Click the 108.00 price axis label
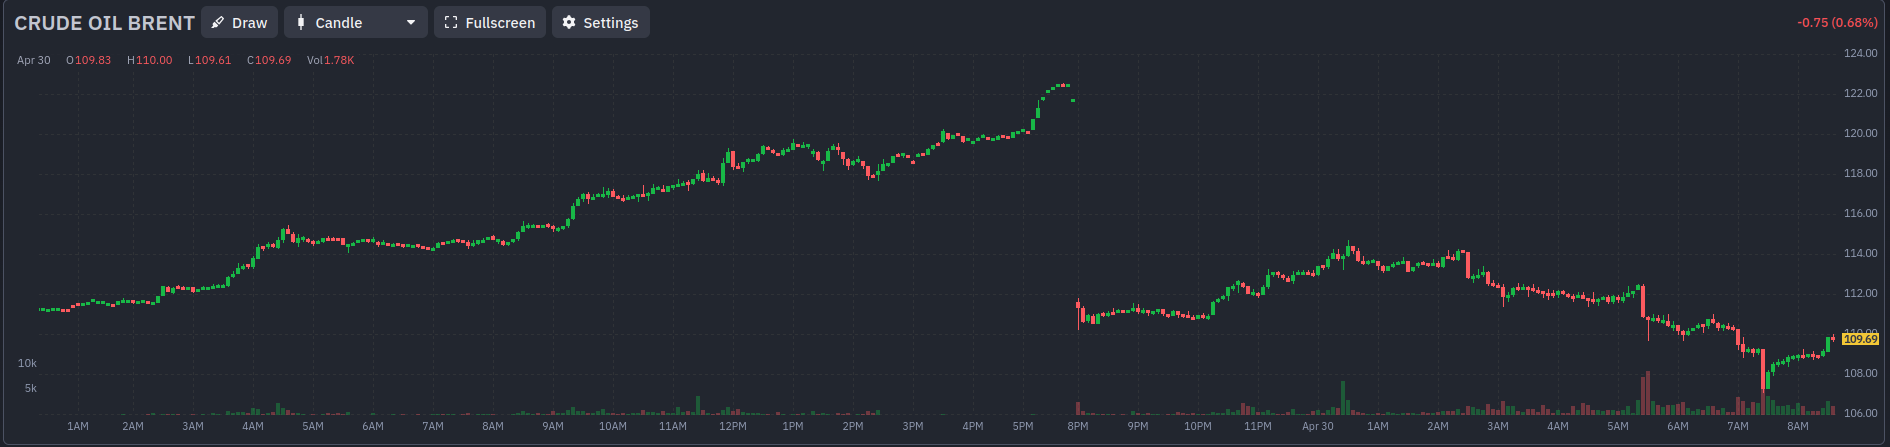1890x447 pixels. click(1861, 373)
